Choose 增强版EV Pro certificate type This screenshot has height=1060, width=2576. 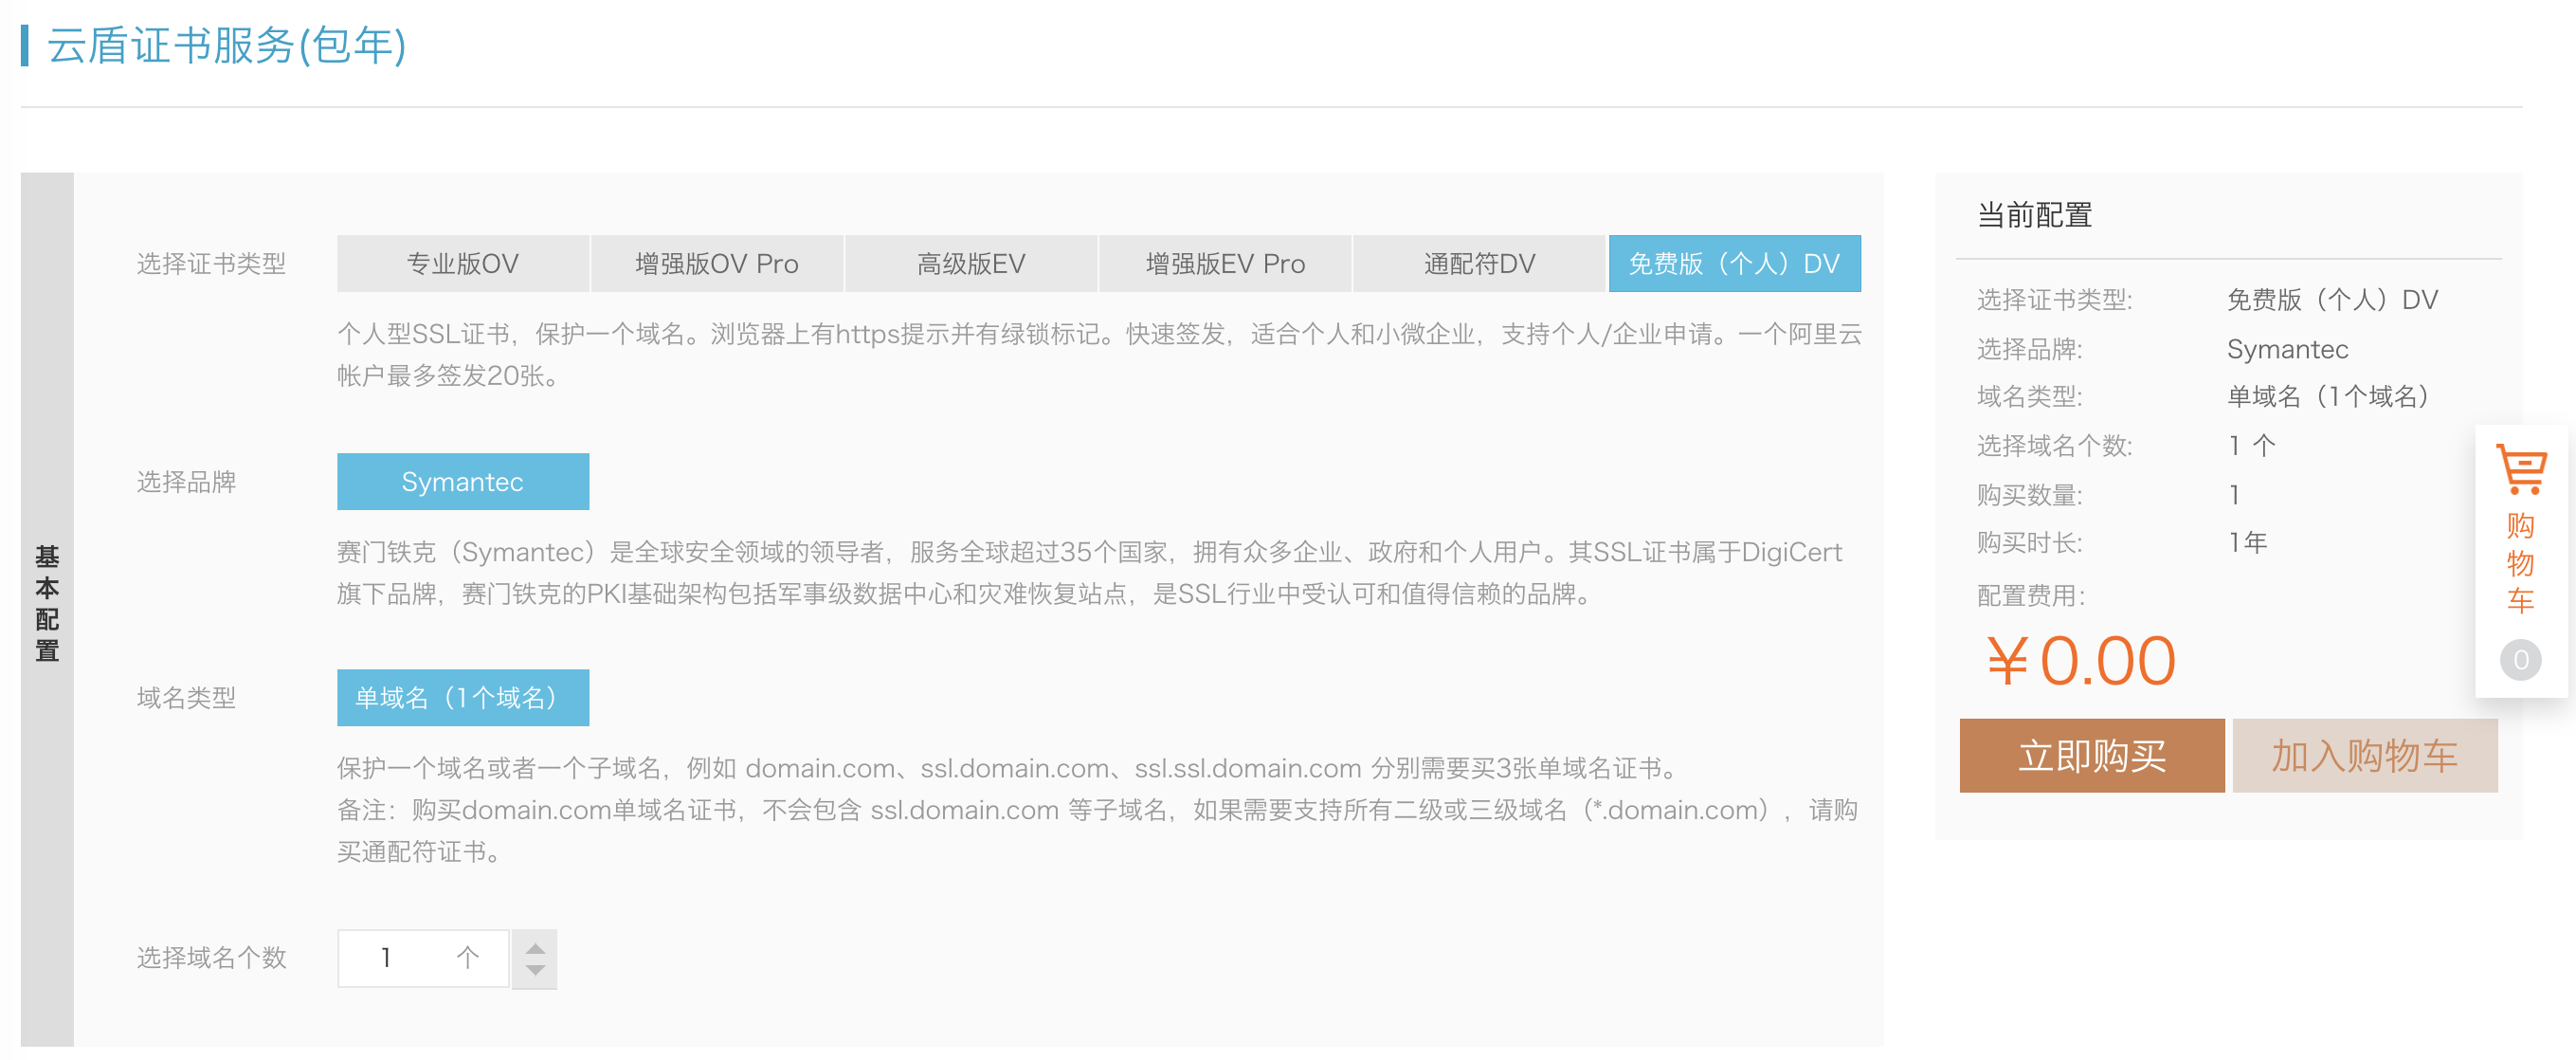tap(1225, 264)
